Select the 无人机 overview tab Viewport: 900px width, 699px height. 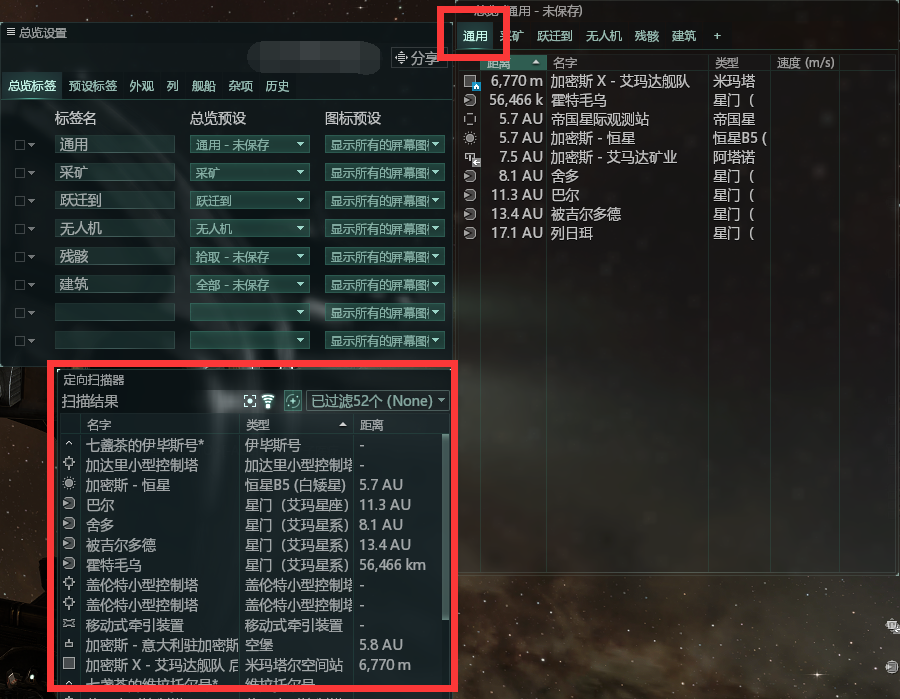(604, 36)
